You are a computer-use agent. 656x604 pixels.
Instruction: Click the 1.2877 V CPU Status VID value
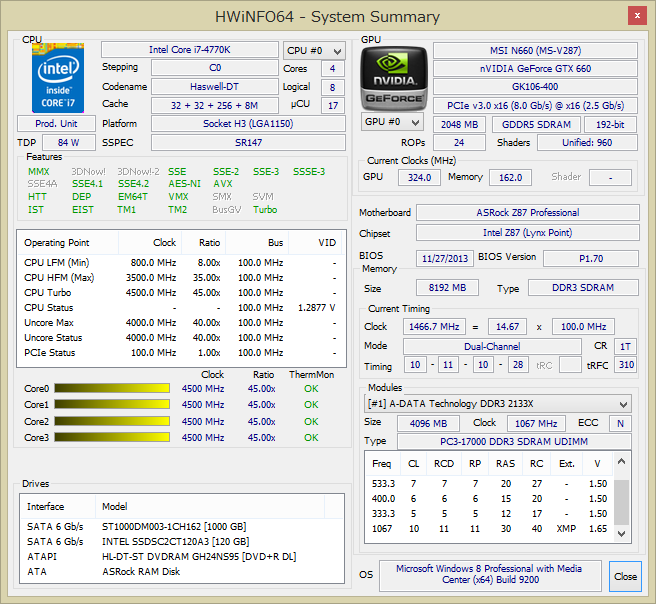(317, 308)
